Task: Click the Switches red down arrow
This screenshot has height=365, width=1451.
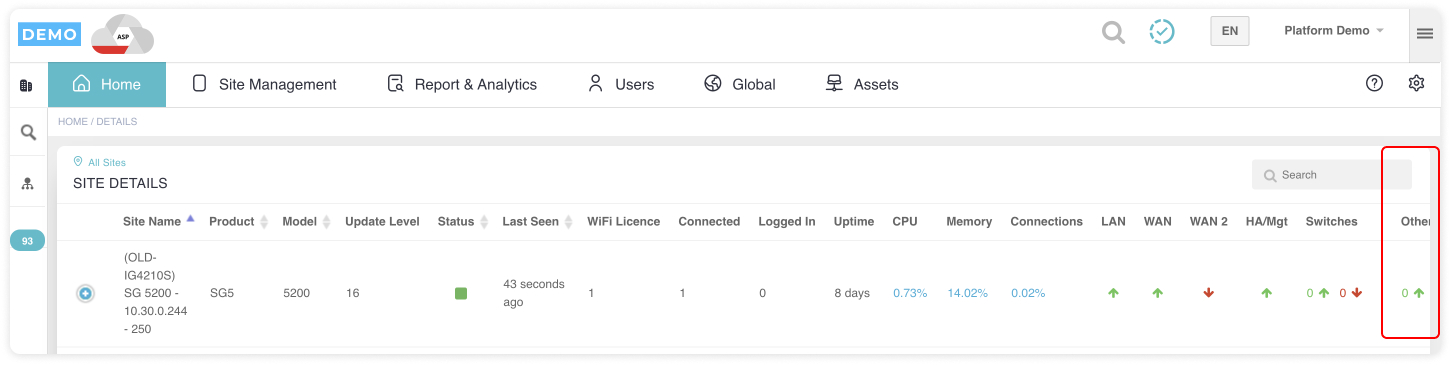Action: [1357, 293]
